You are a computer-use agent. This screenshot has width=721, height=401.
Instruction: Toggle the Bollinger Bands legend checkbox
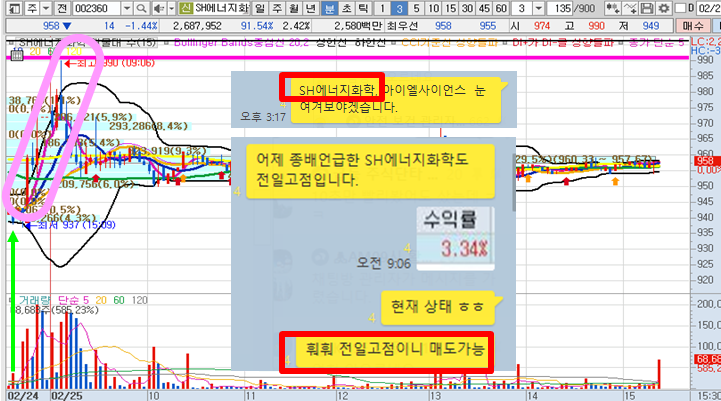(x=166, y=43)
